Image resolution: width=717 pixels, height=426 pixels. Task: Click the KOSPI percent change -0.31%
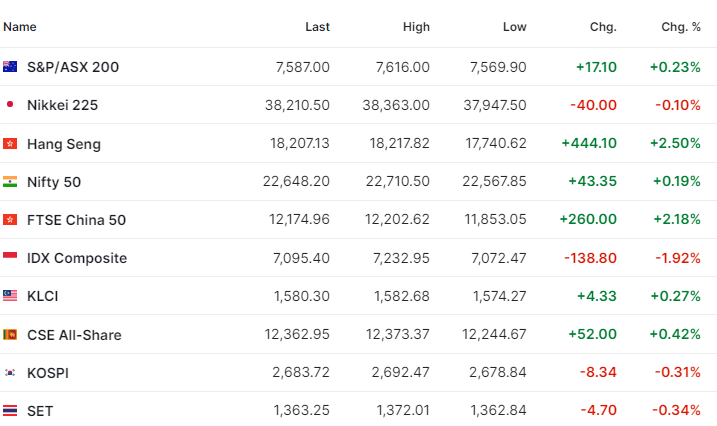point(678,372)
